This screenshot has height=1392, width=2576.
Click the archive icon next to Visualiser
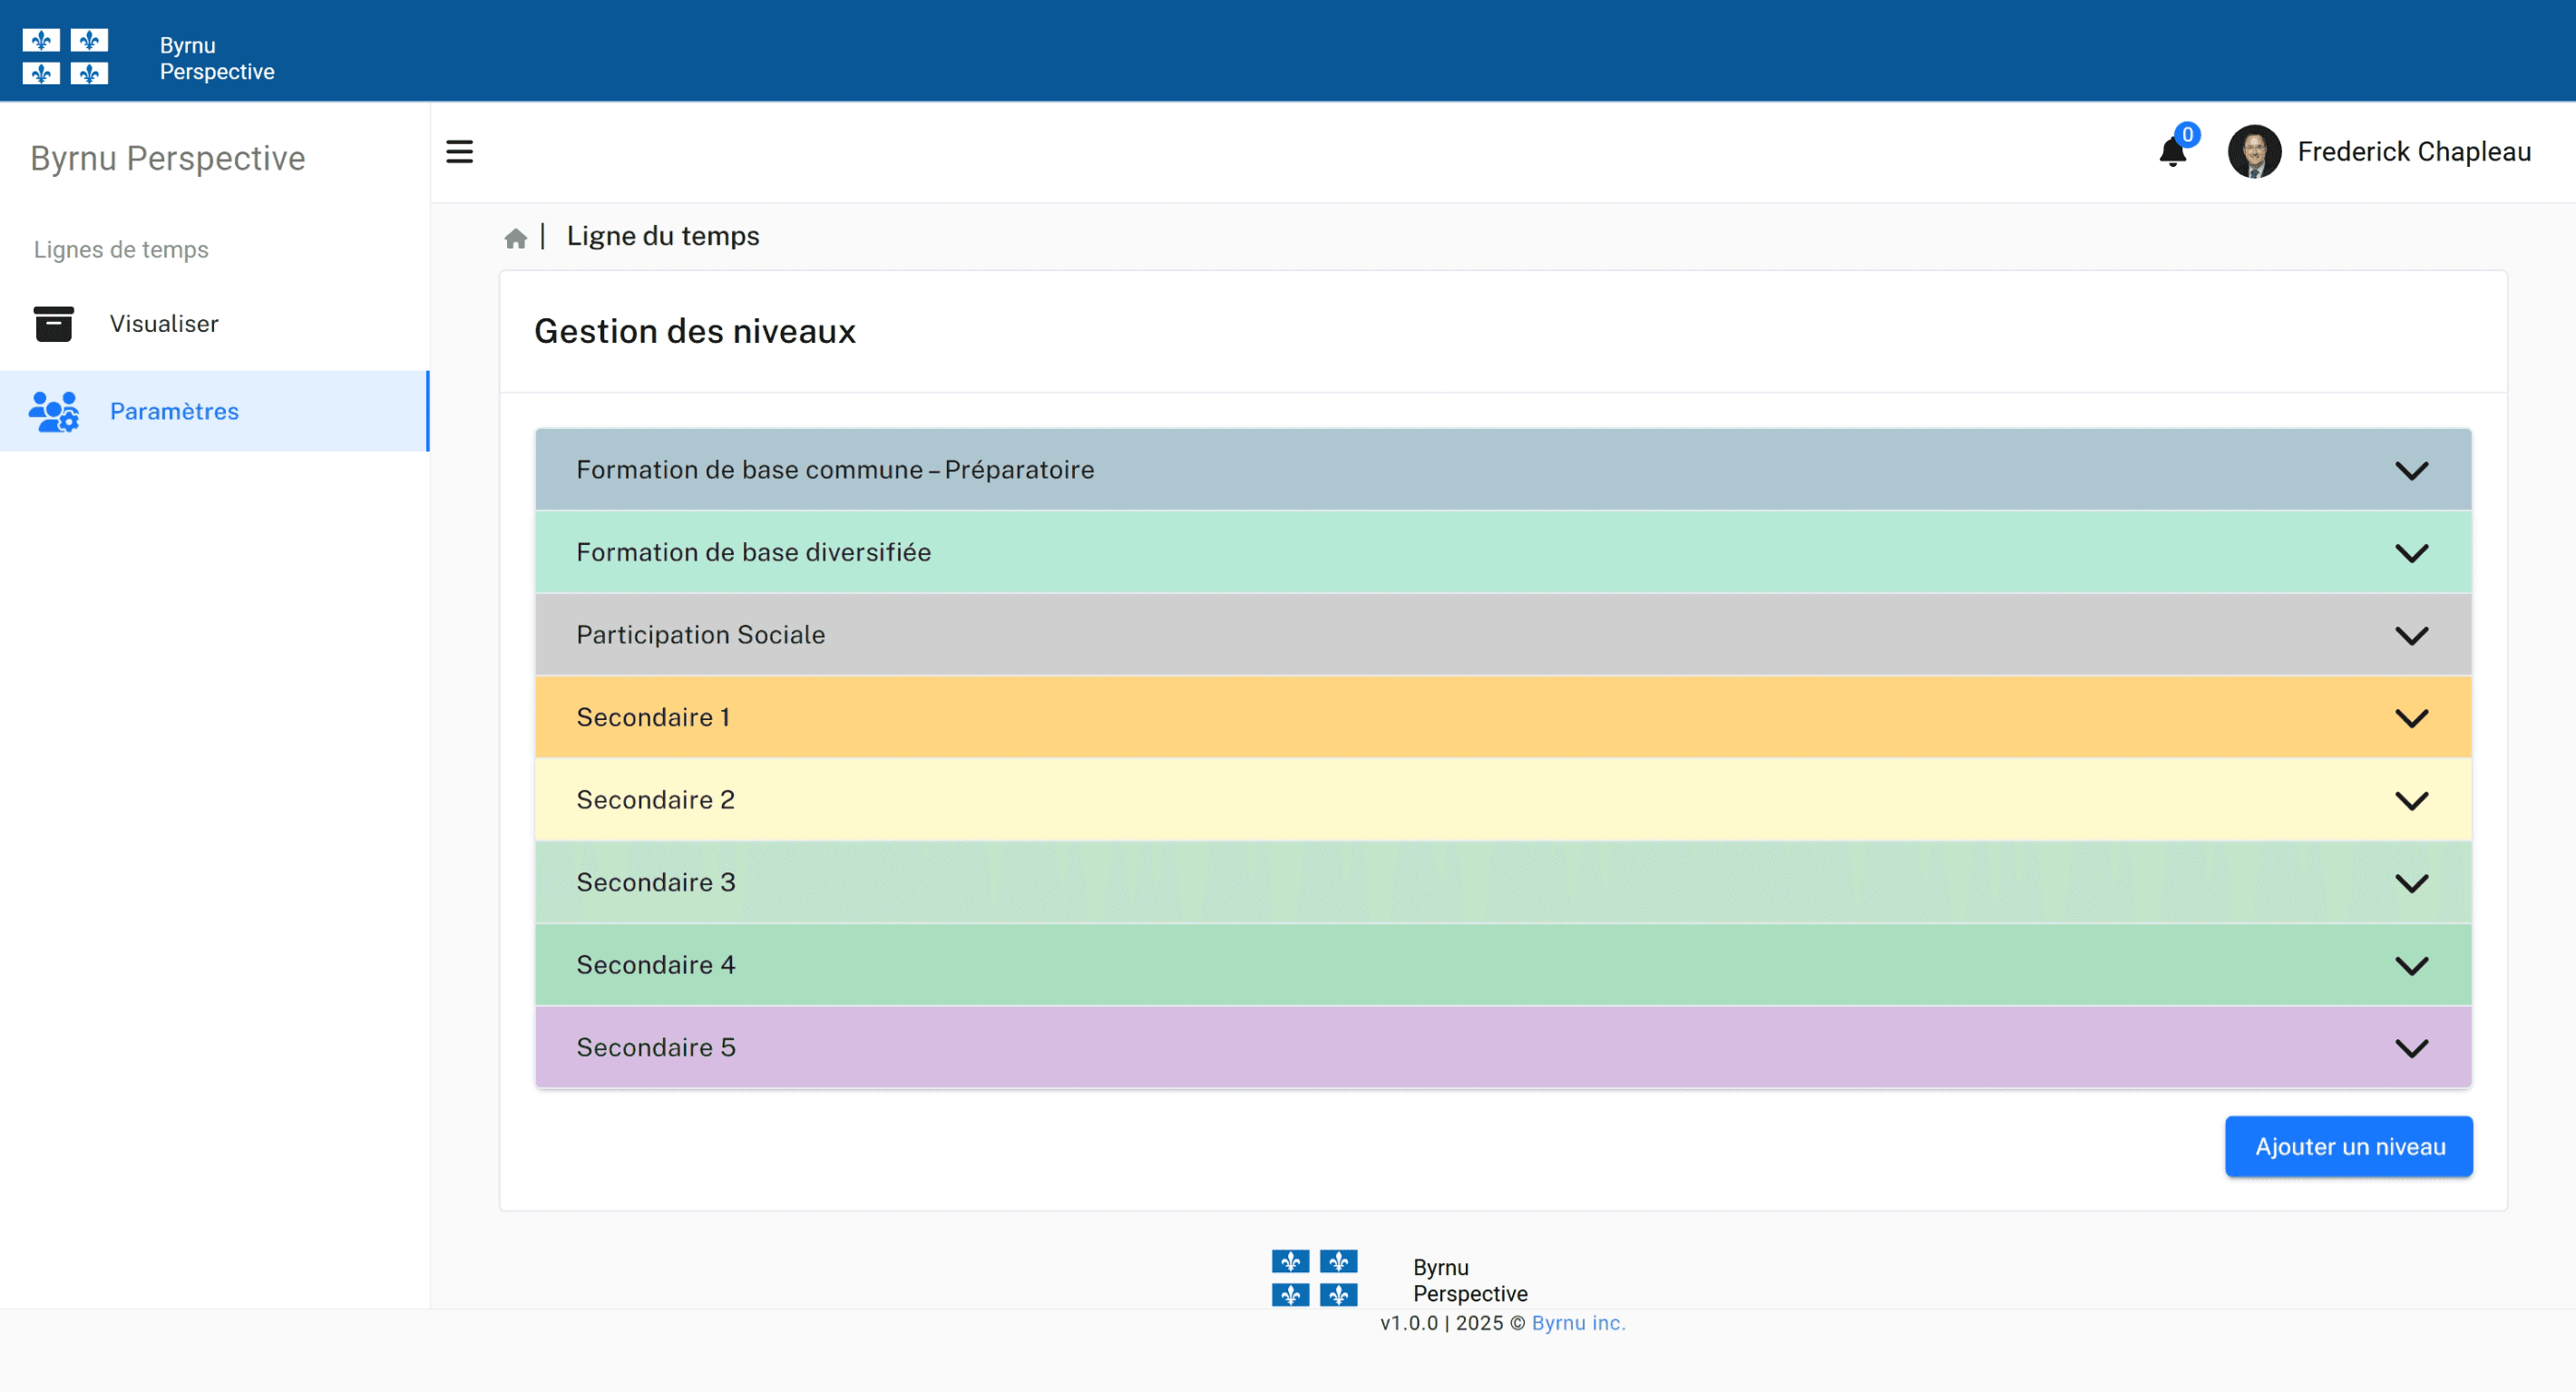(54, 323)
